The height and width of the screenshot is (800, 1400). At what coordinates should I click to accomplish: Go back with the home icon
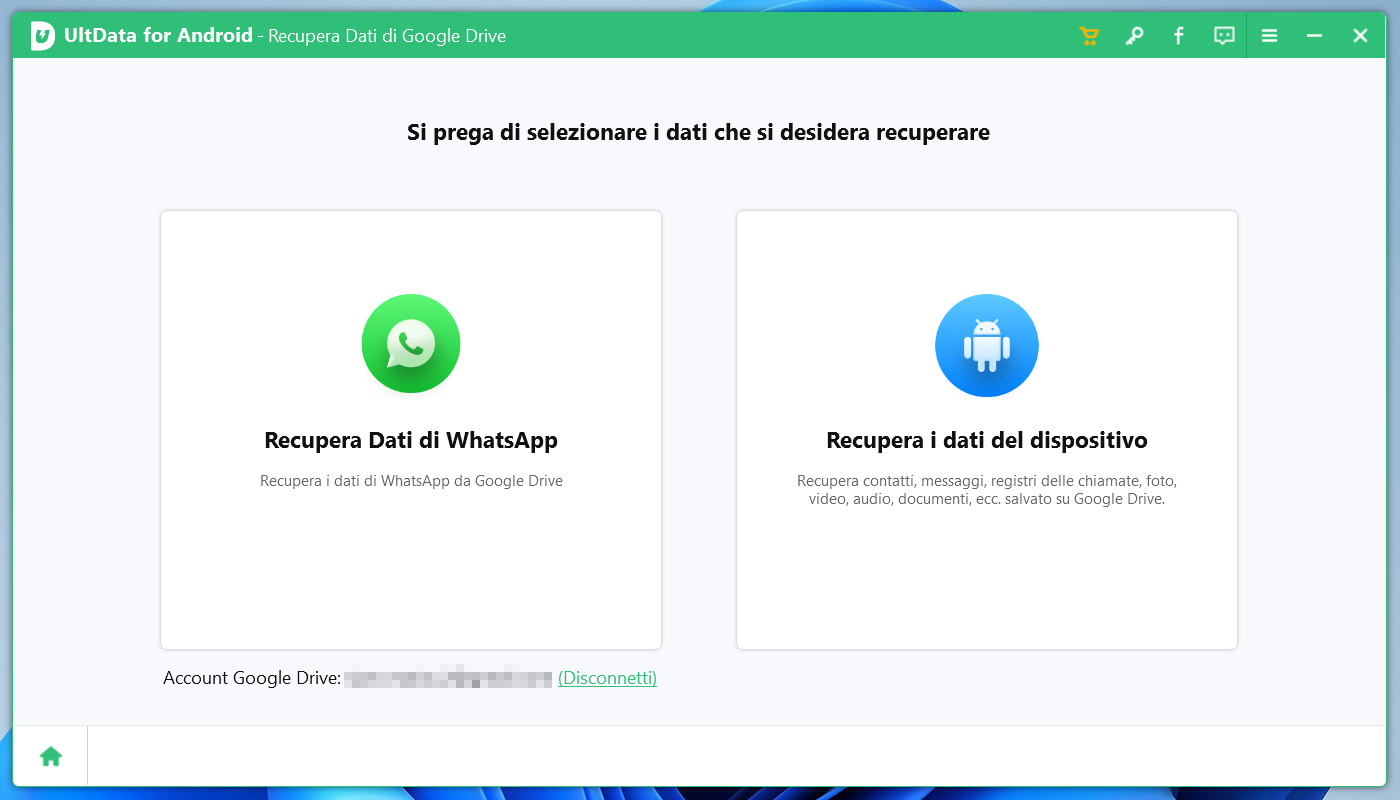pyautogui.click(x=51, y=756)
